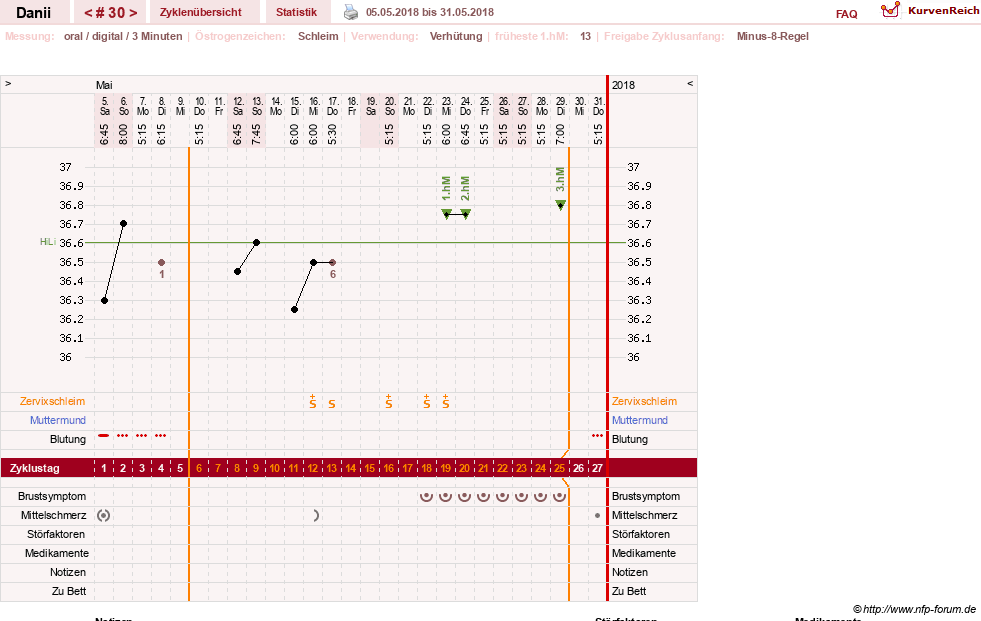Click the 19. Sa date column header
981x621 pixels.
(371, 106)
